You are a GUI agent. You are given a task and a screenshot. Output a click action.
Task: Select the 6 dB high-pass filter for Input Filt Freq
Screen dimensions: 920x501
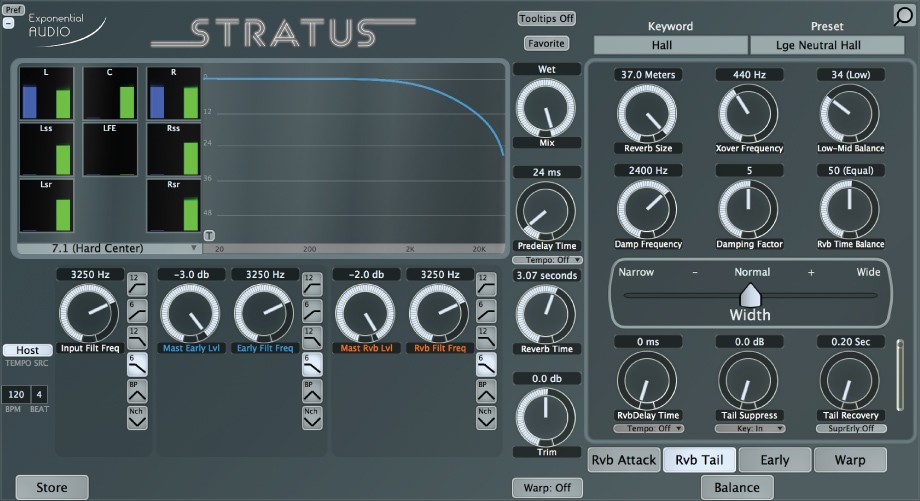[x=137, y=312]
